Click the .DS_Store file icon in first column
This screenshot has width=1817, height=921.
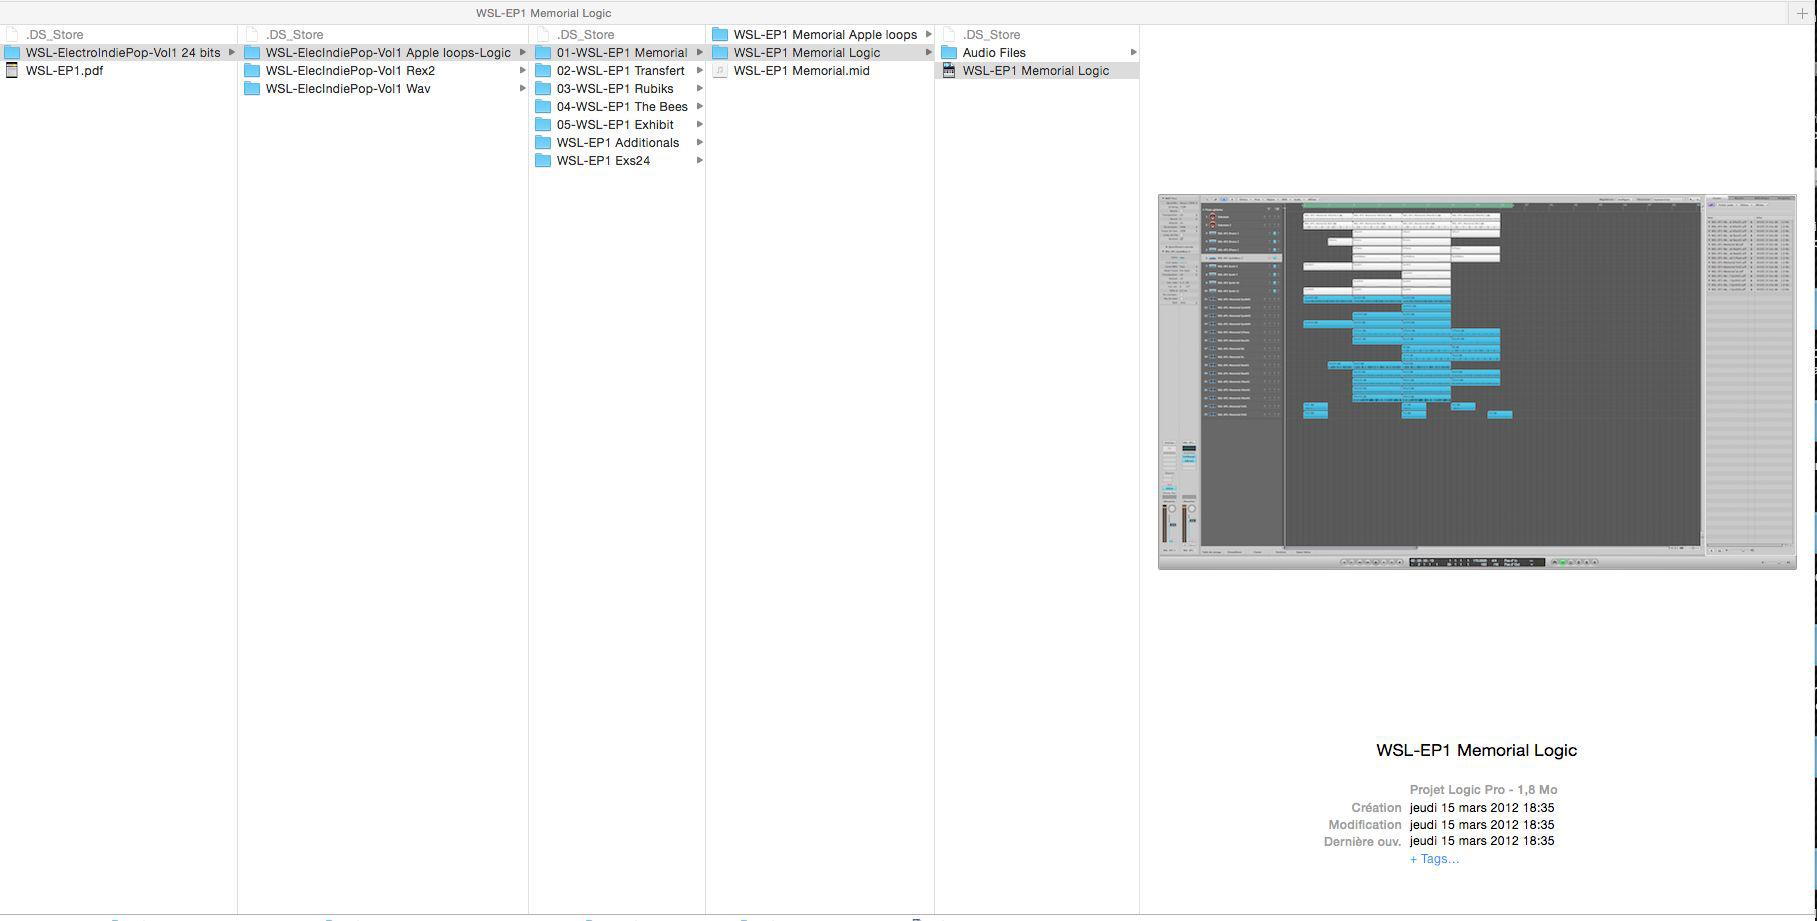coord(12,34)
